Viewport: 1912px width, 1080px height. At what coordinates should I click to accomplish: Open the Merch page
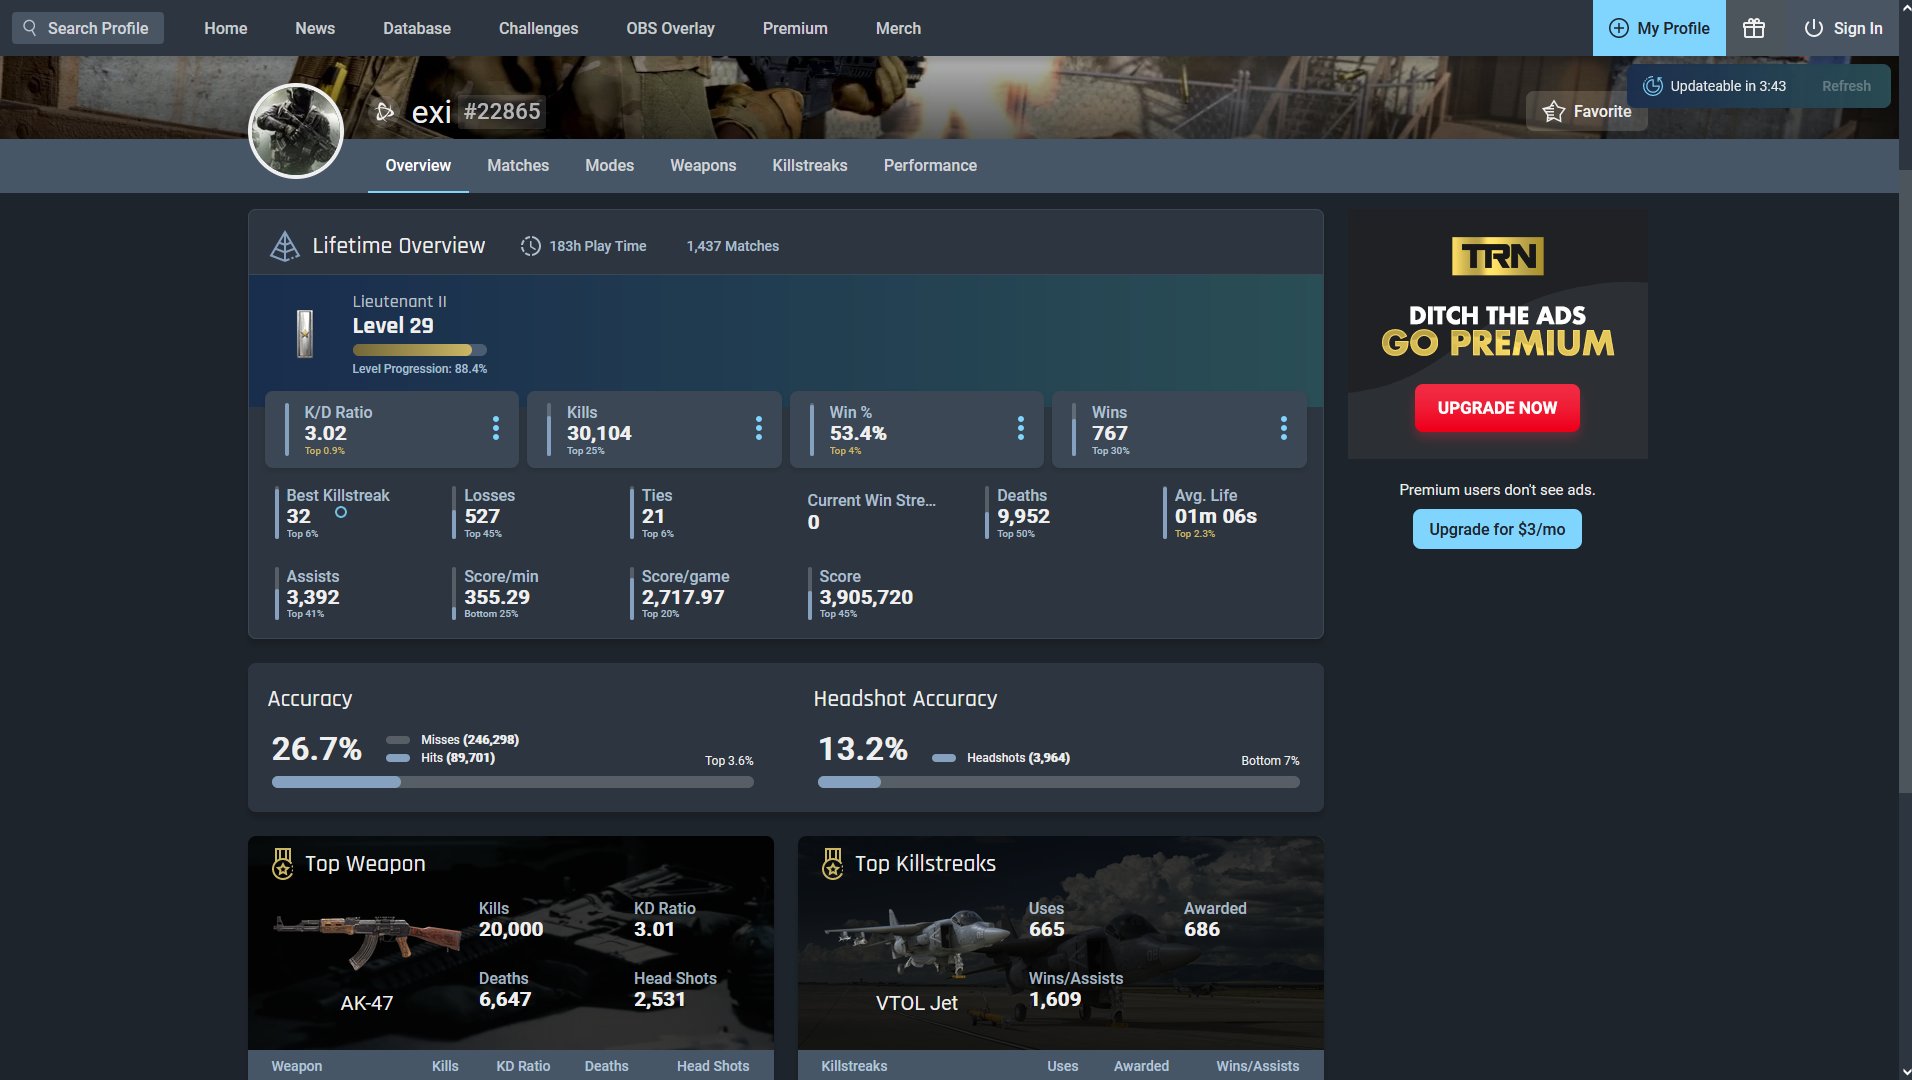[898, 28]
